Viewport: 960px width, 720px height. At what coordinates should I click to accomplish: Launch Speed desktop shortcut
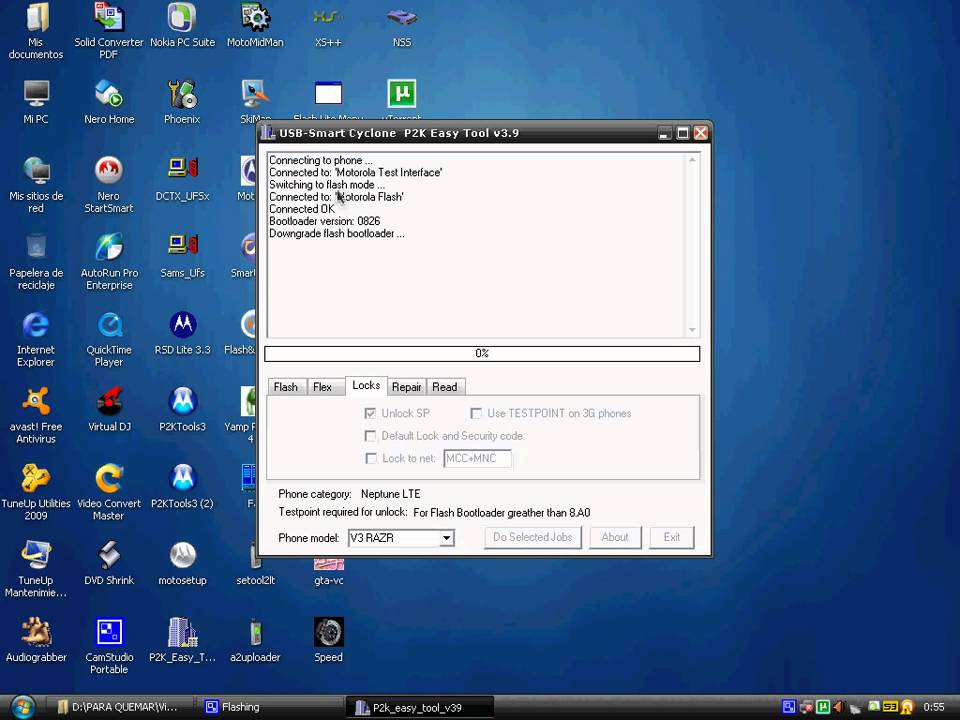pos(328,640)
